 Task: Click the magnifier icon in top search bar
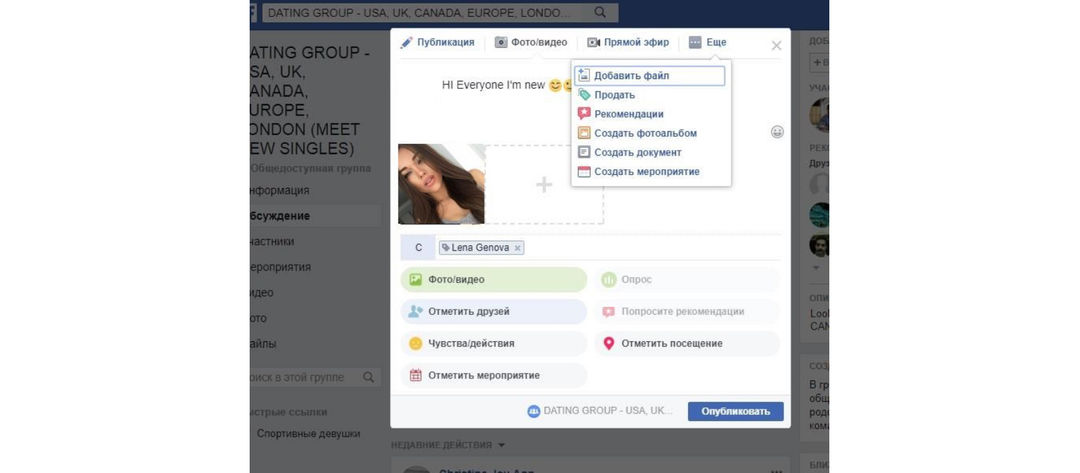(x=600, y=12)
